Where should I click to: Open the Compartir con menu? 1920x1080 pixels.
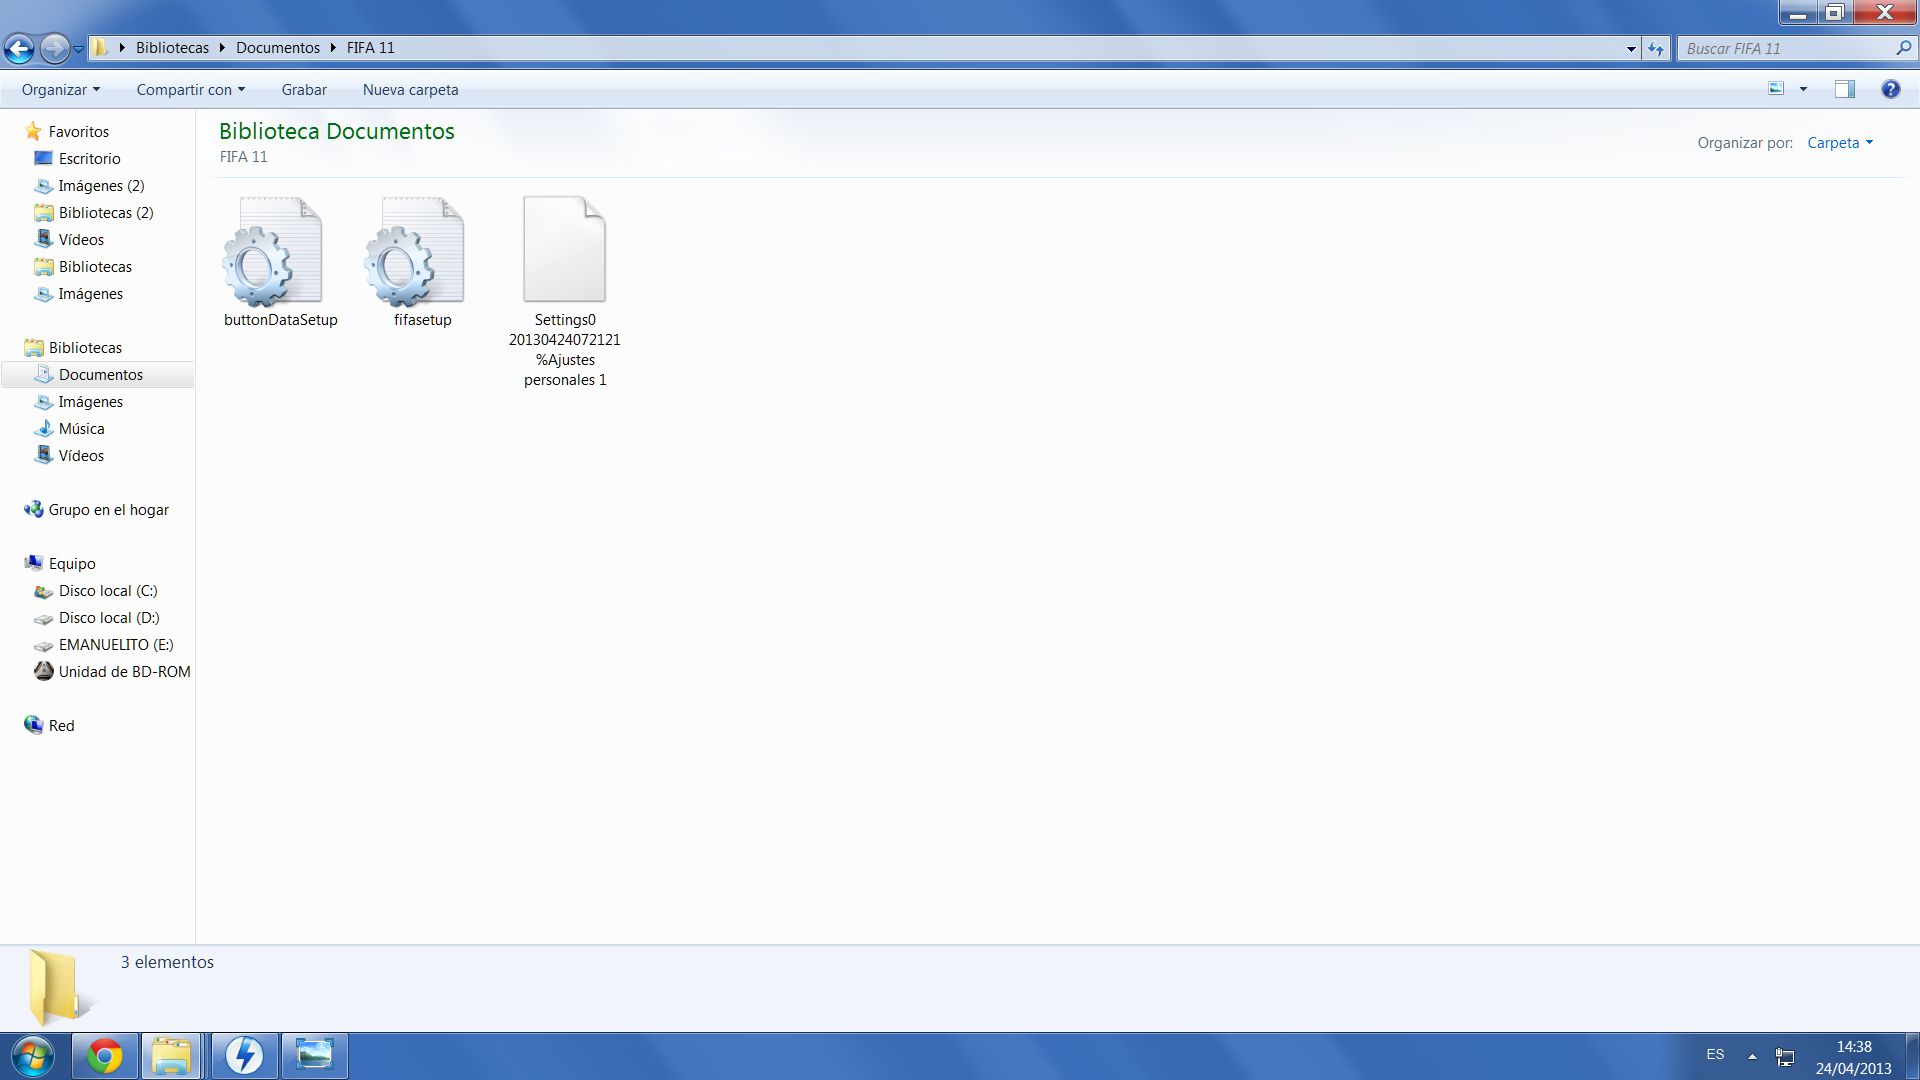pyautogui.click(x=190, y=90)
